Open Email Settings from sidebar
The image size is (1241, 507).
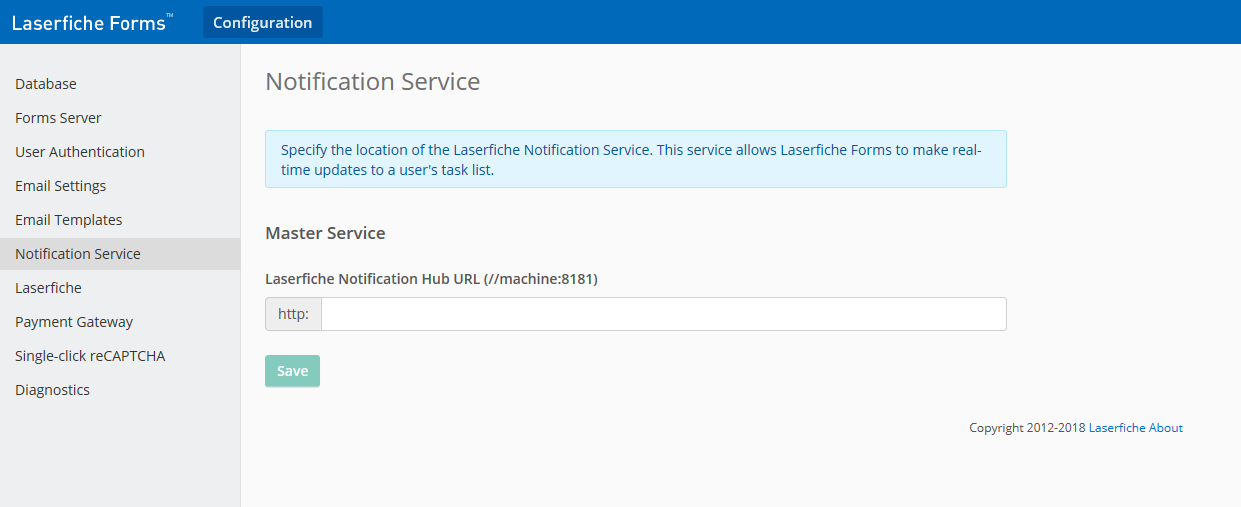click(x=60, y=186)
